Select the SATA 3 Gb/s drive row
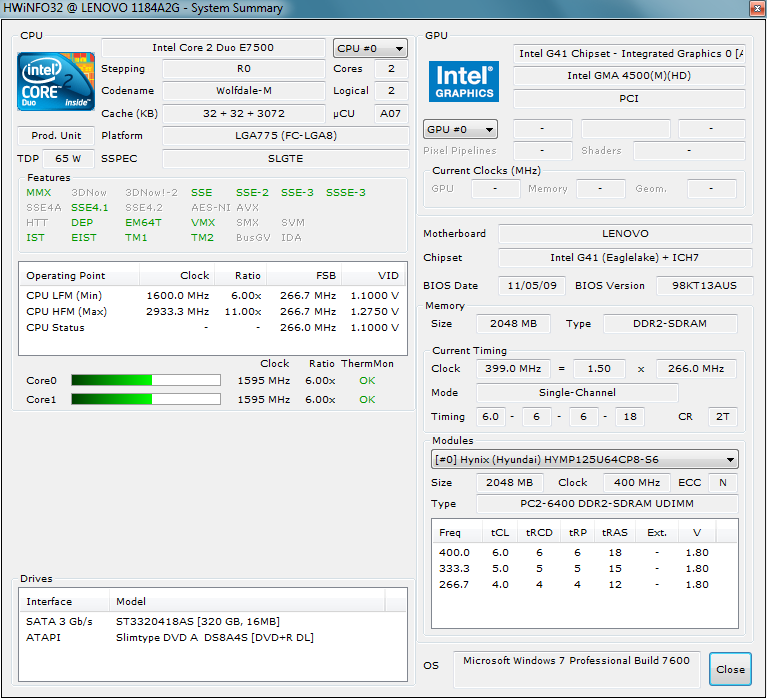Viewport: 767px width, 699px height. pyautogui.click(x=212, y=622)
